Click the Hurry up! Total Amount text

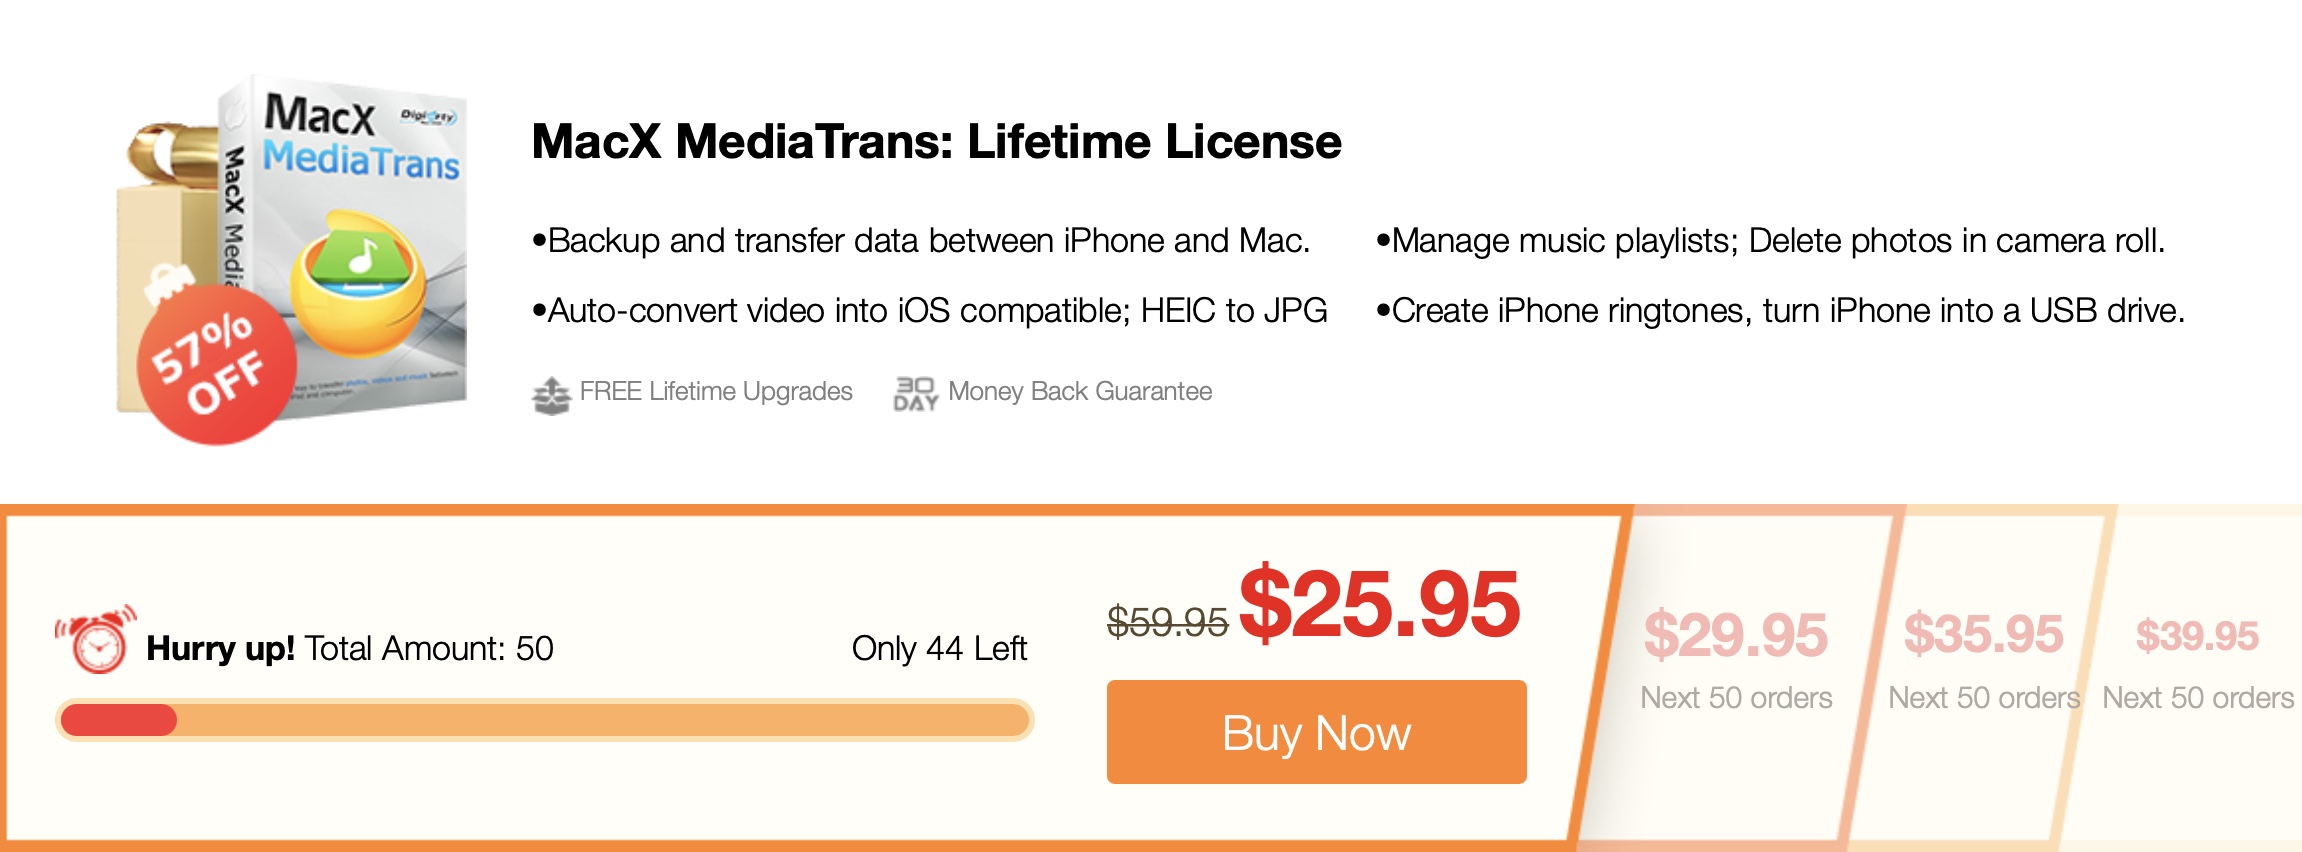350,649
